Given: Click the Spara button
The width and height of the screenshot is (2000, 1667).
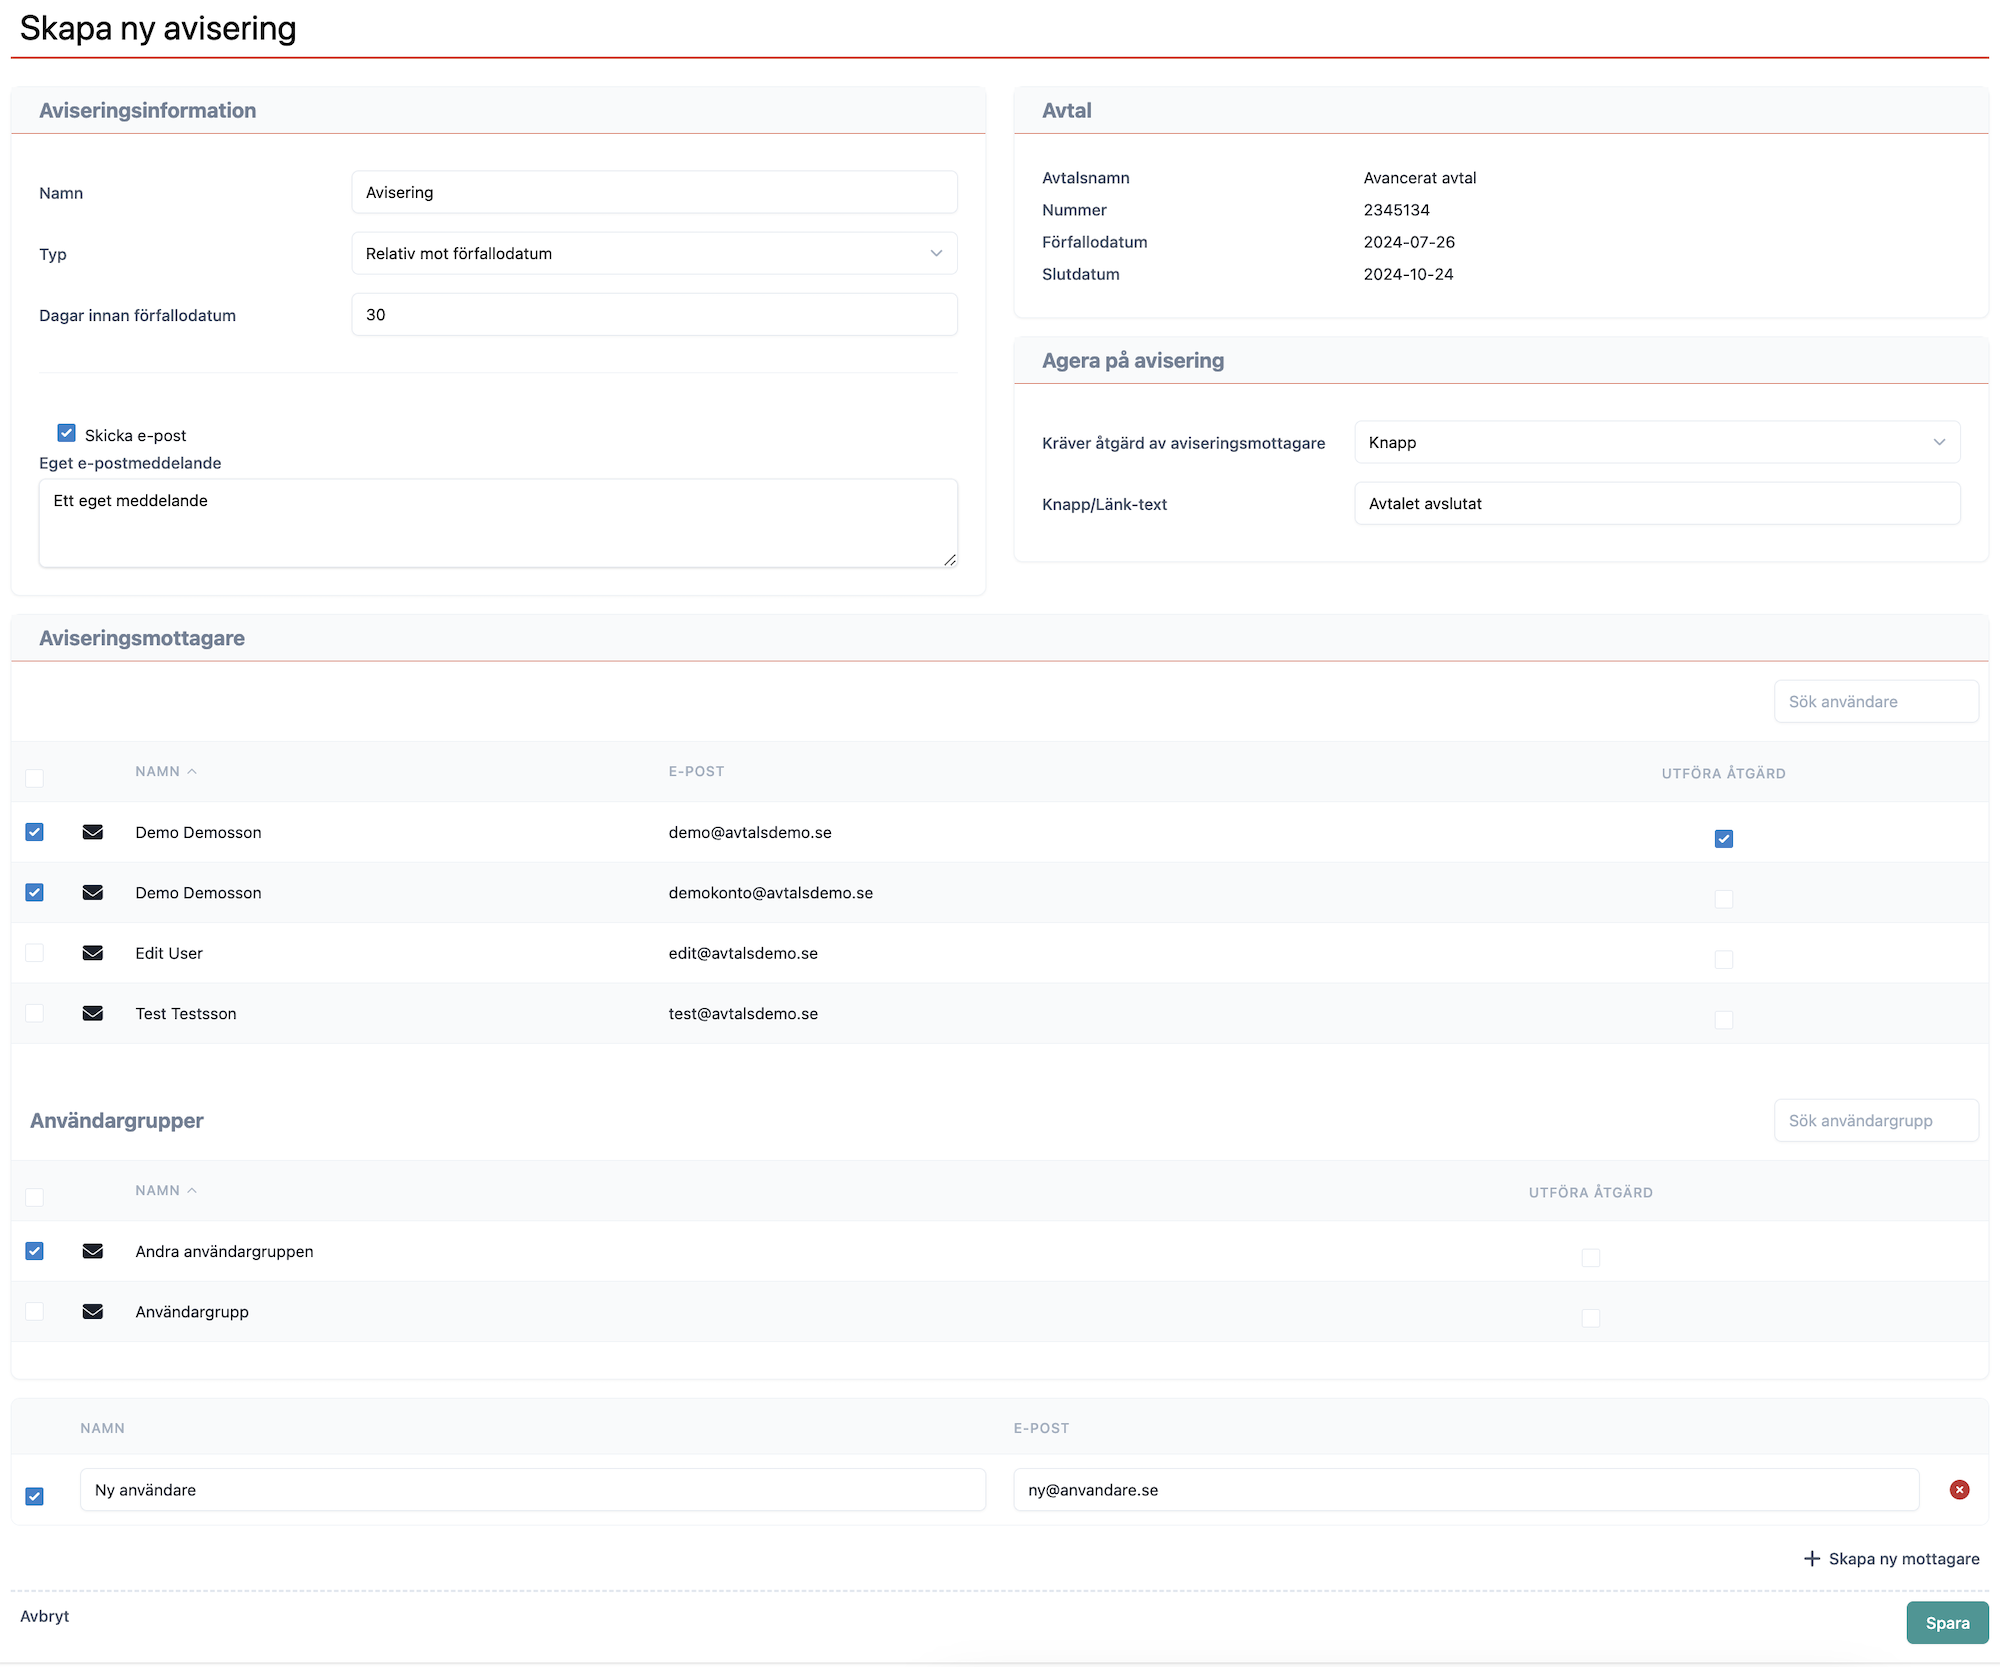Looking at the screenshot, I should point(1946,1623).
